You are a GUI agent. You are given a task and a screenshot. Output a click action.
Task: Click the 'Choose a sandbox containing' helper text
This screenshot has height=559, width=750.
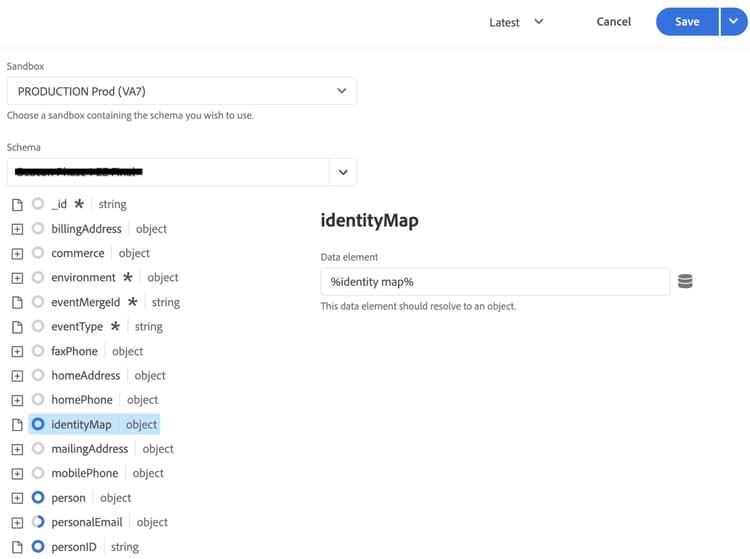click(x=130, y=115)
